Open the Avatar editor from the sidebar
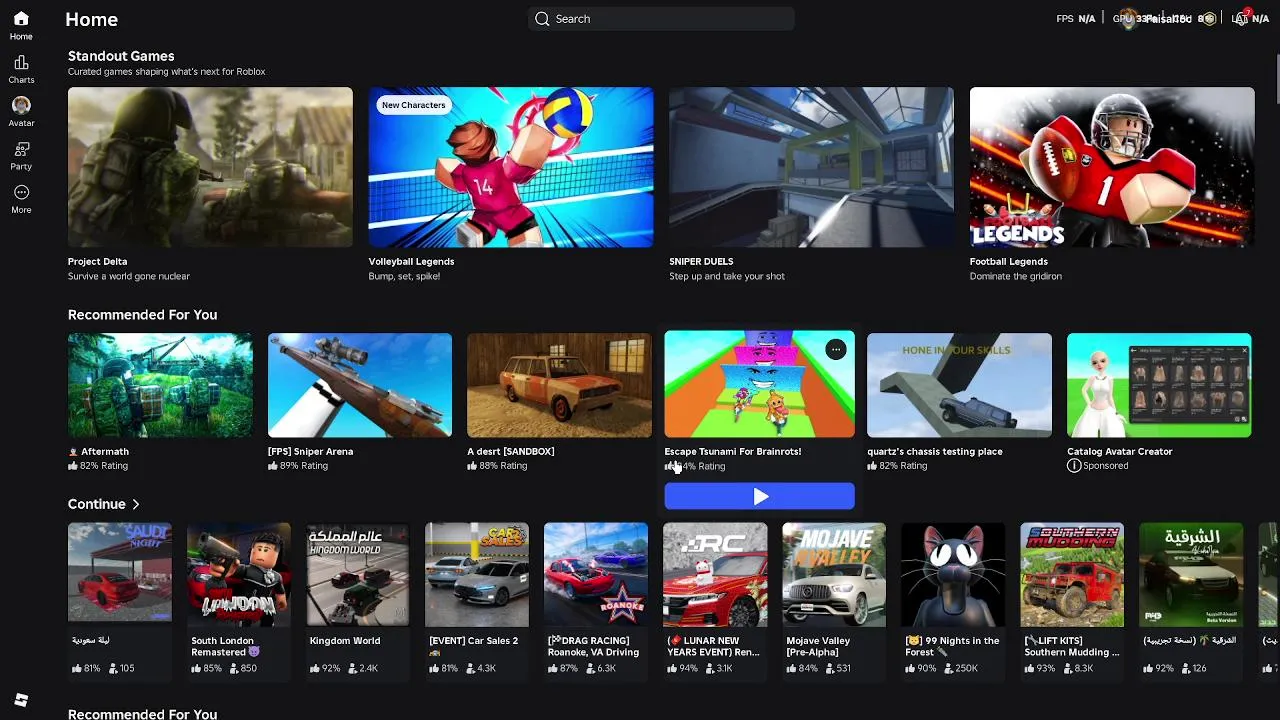This screenshot has height=720, width=1280. [x=21, y=112]
